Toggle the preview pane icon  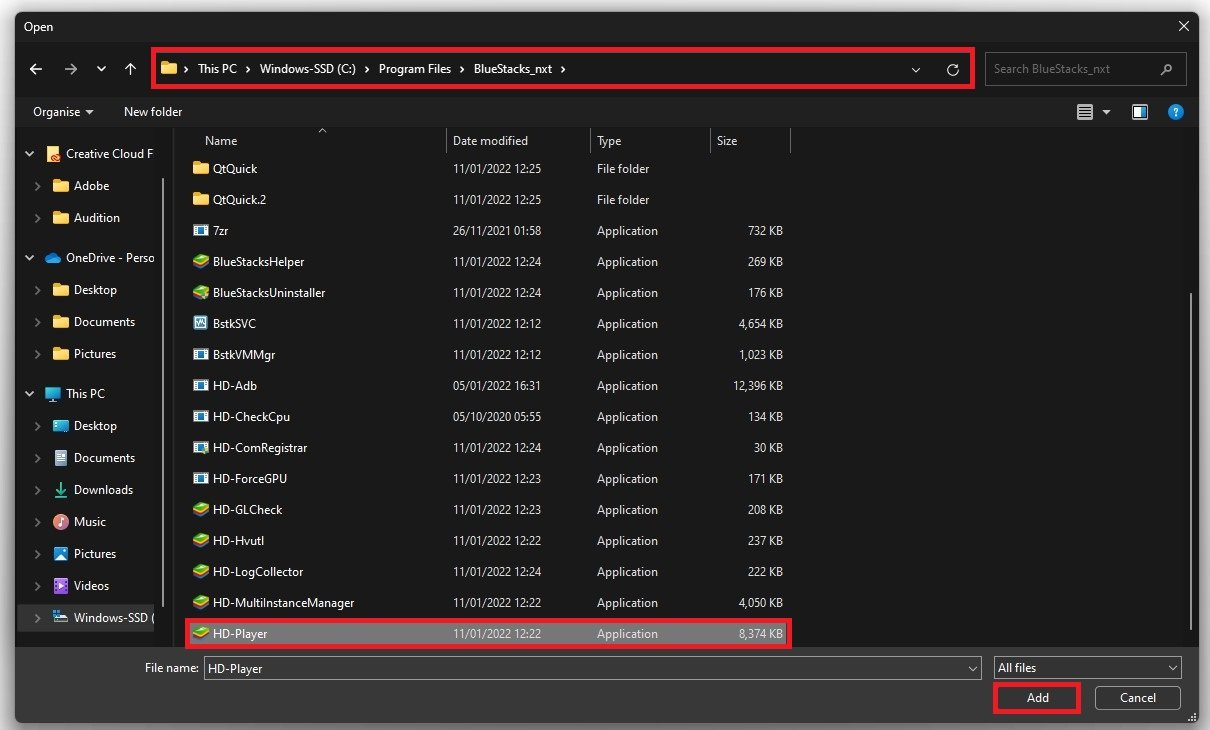[x=1139, y=112]
